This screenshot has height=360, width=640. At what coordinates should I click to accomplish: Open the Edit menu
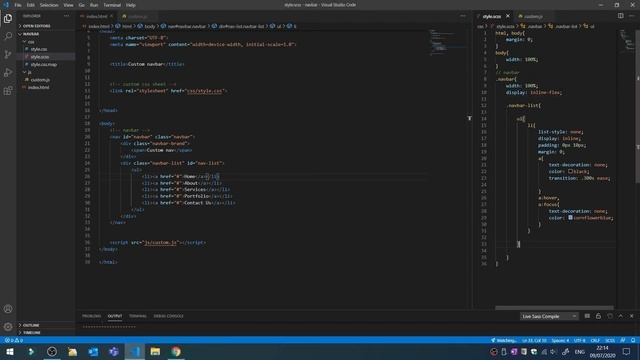[31, 5]
